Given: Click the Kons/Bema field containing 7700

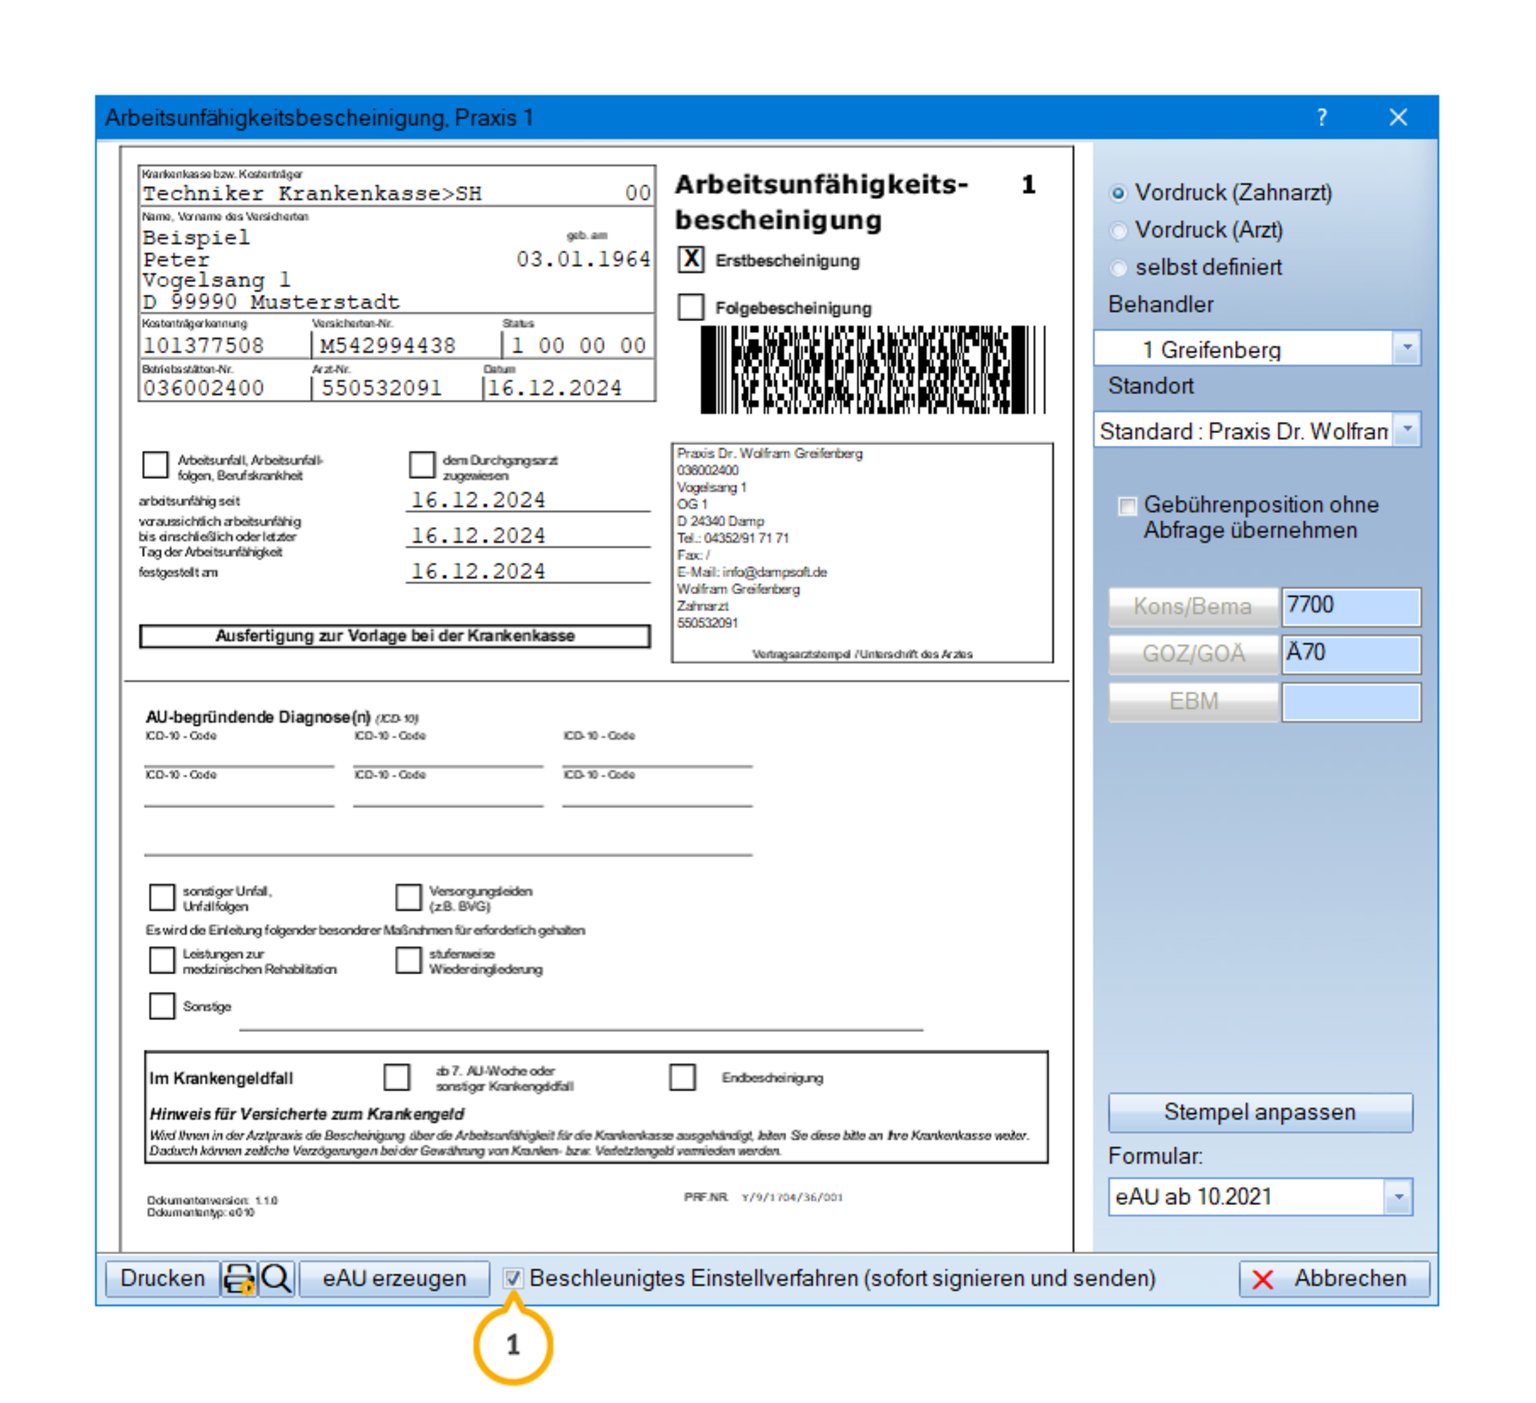Looking at the screenshot, I should click(x=1351, y=606).
